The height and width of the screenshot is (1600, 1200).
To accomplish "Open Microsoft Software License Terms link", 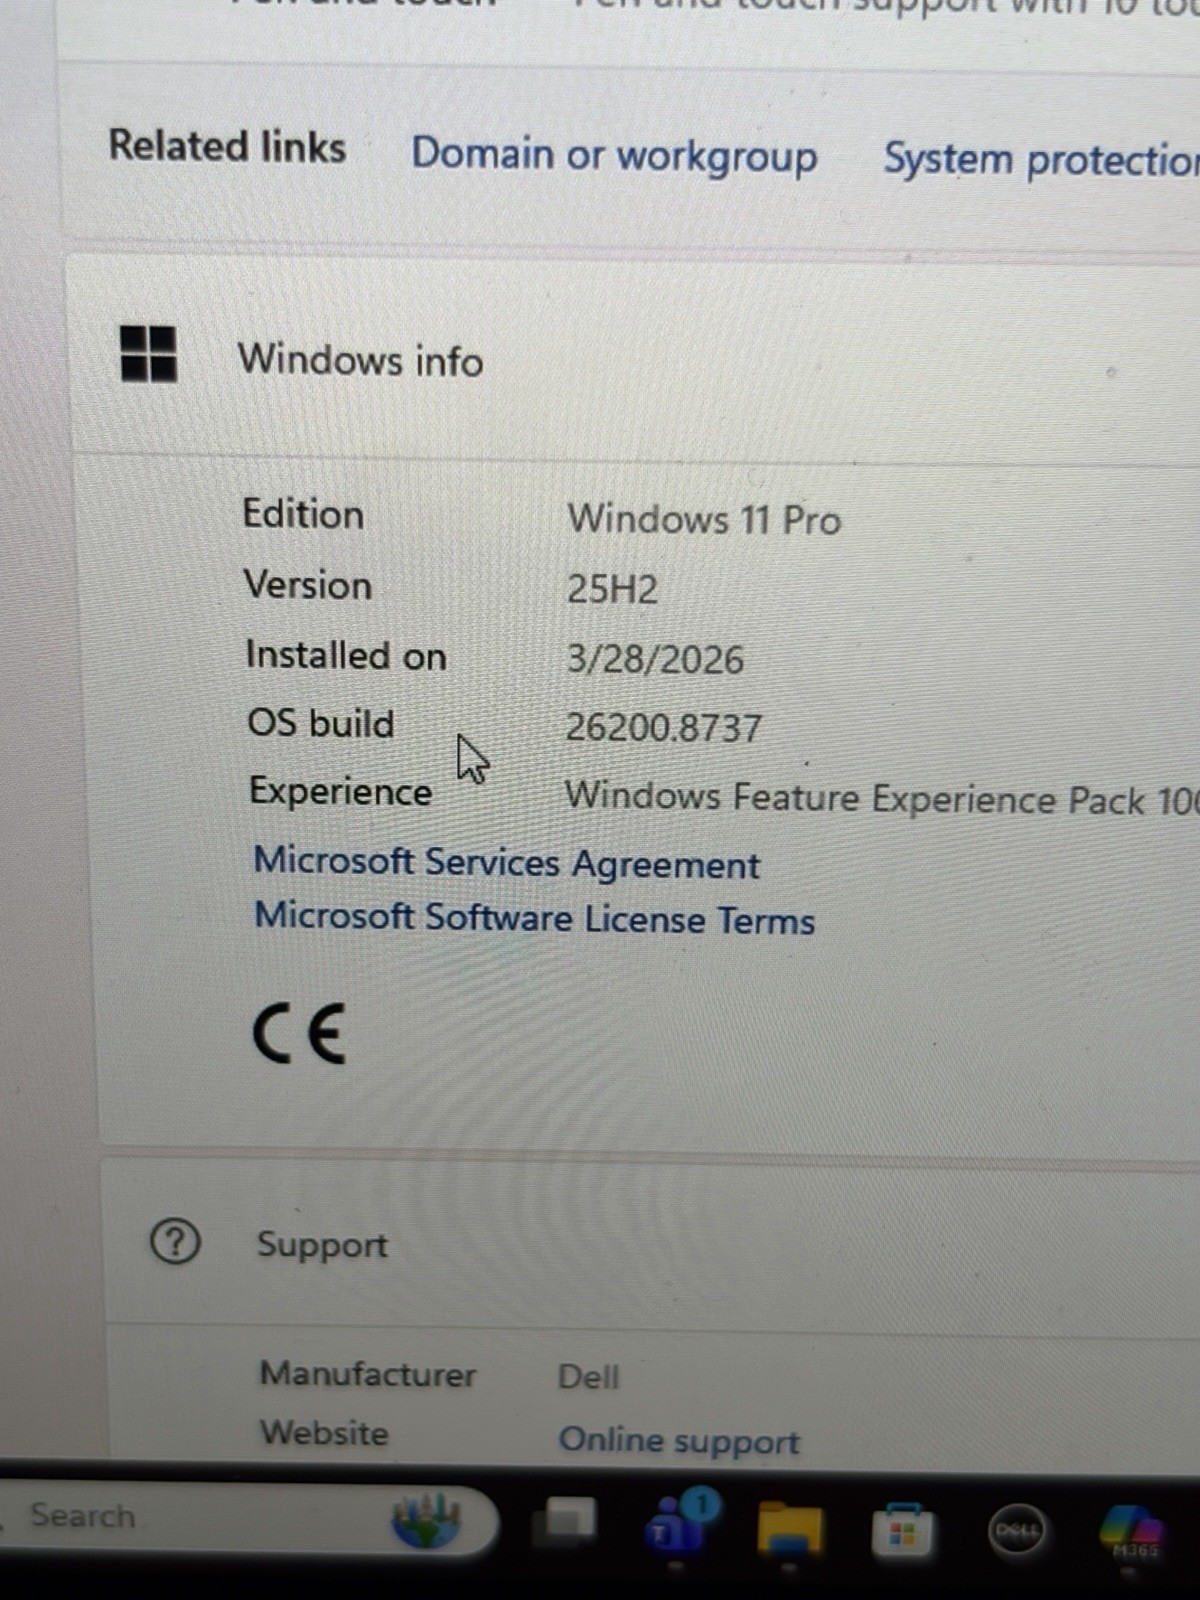I will click(534, 918).
